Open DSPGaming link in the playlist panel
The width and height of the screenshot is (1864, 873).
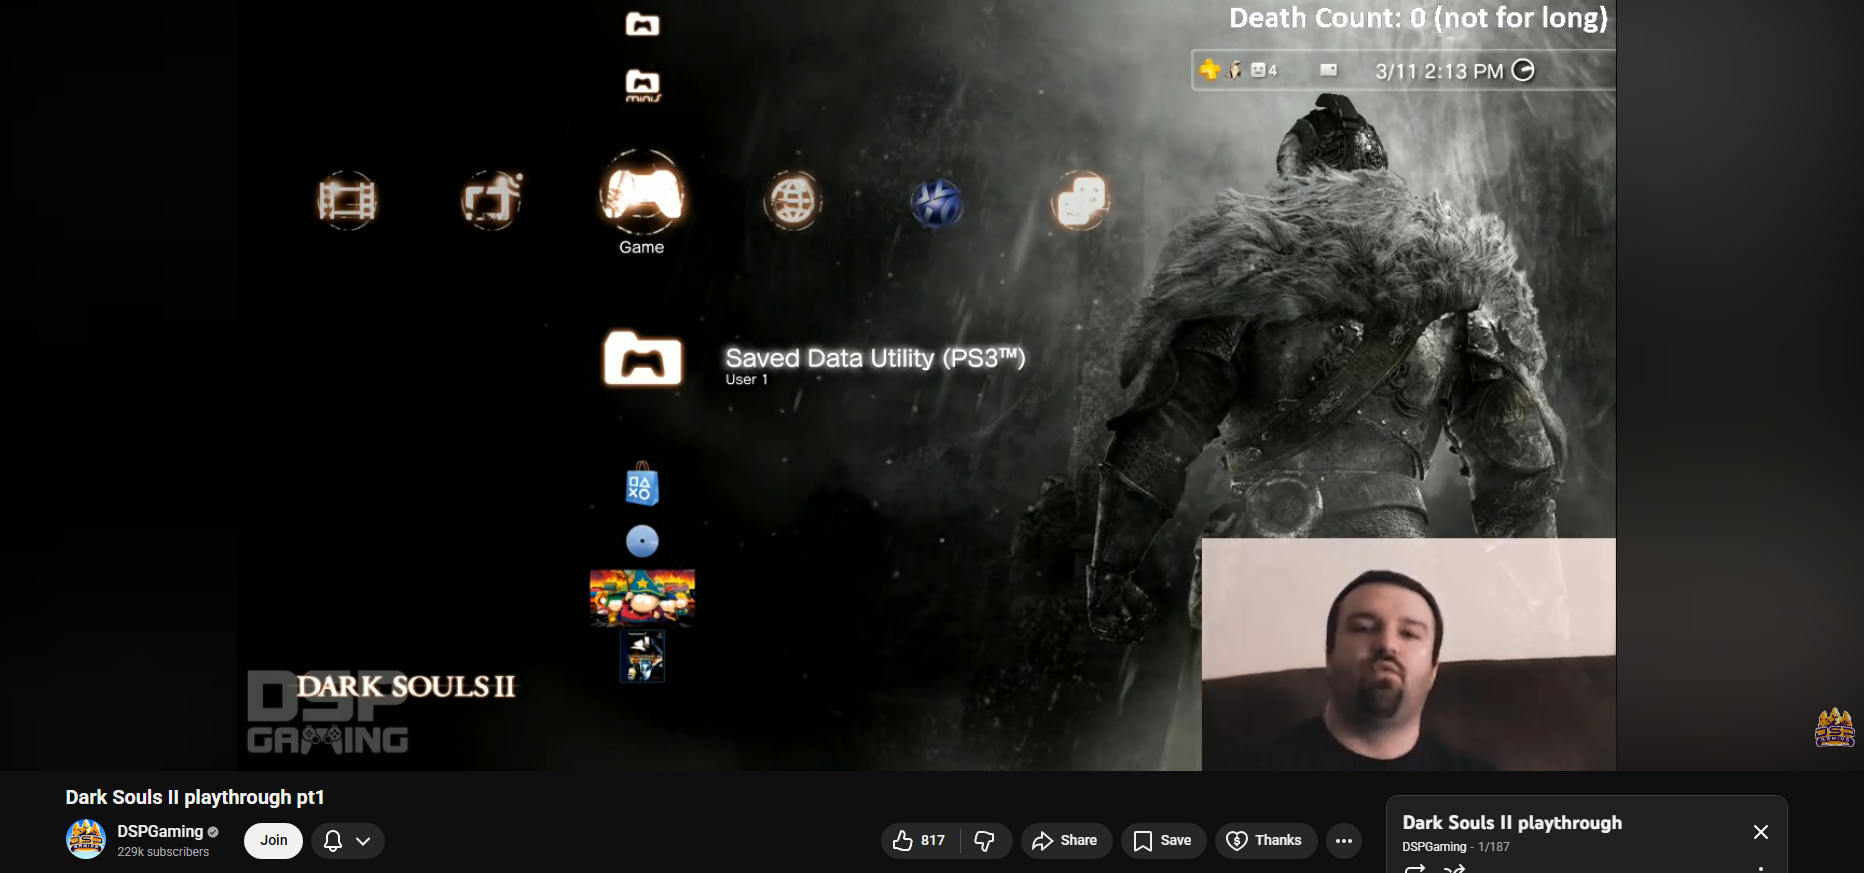[1434, 847]
